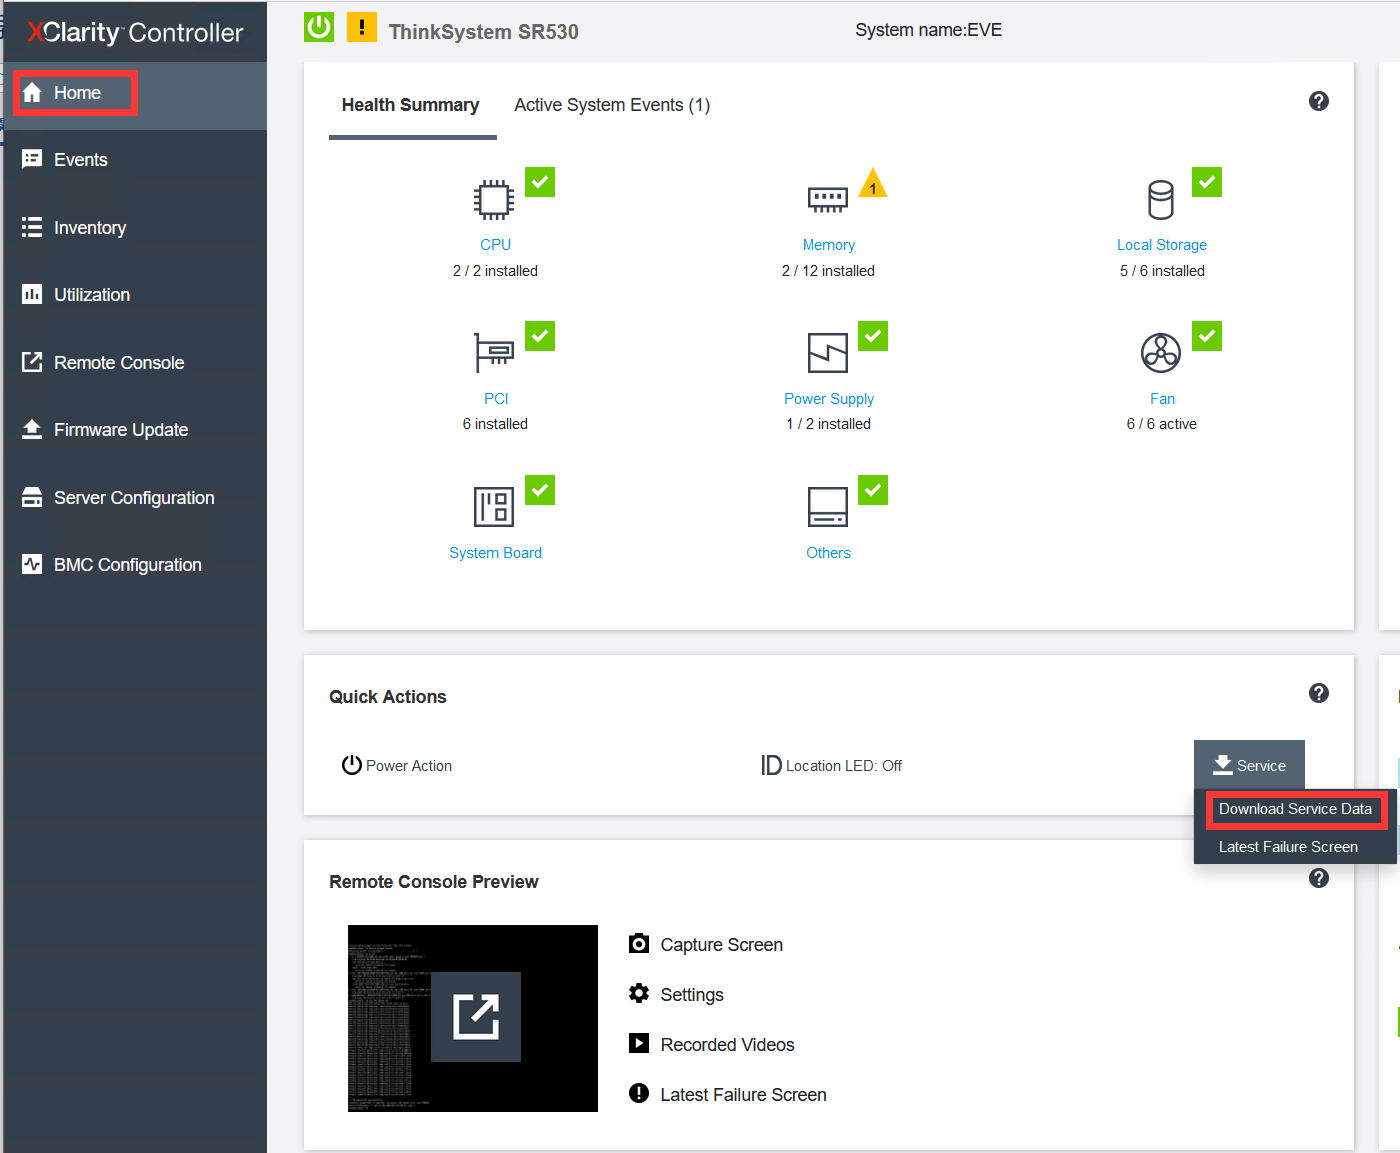Open Firmware Update in sidebar

pos(120,430)
